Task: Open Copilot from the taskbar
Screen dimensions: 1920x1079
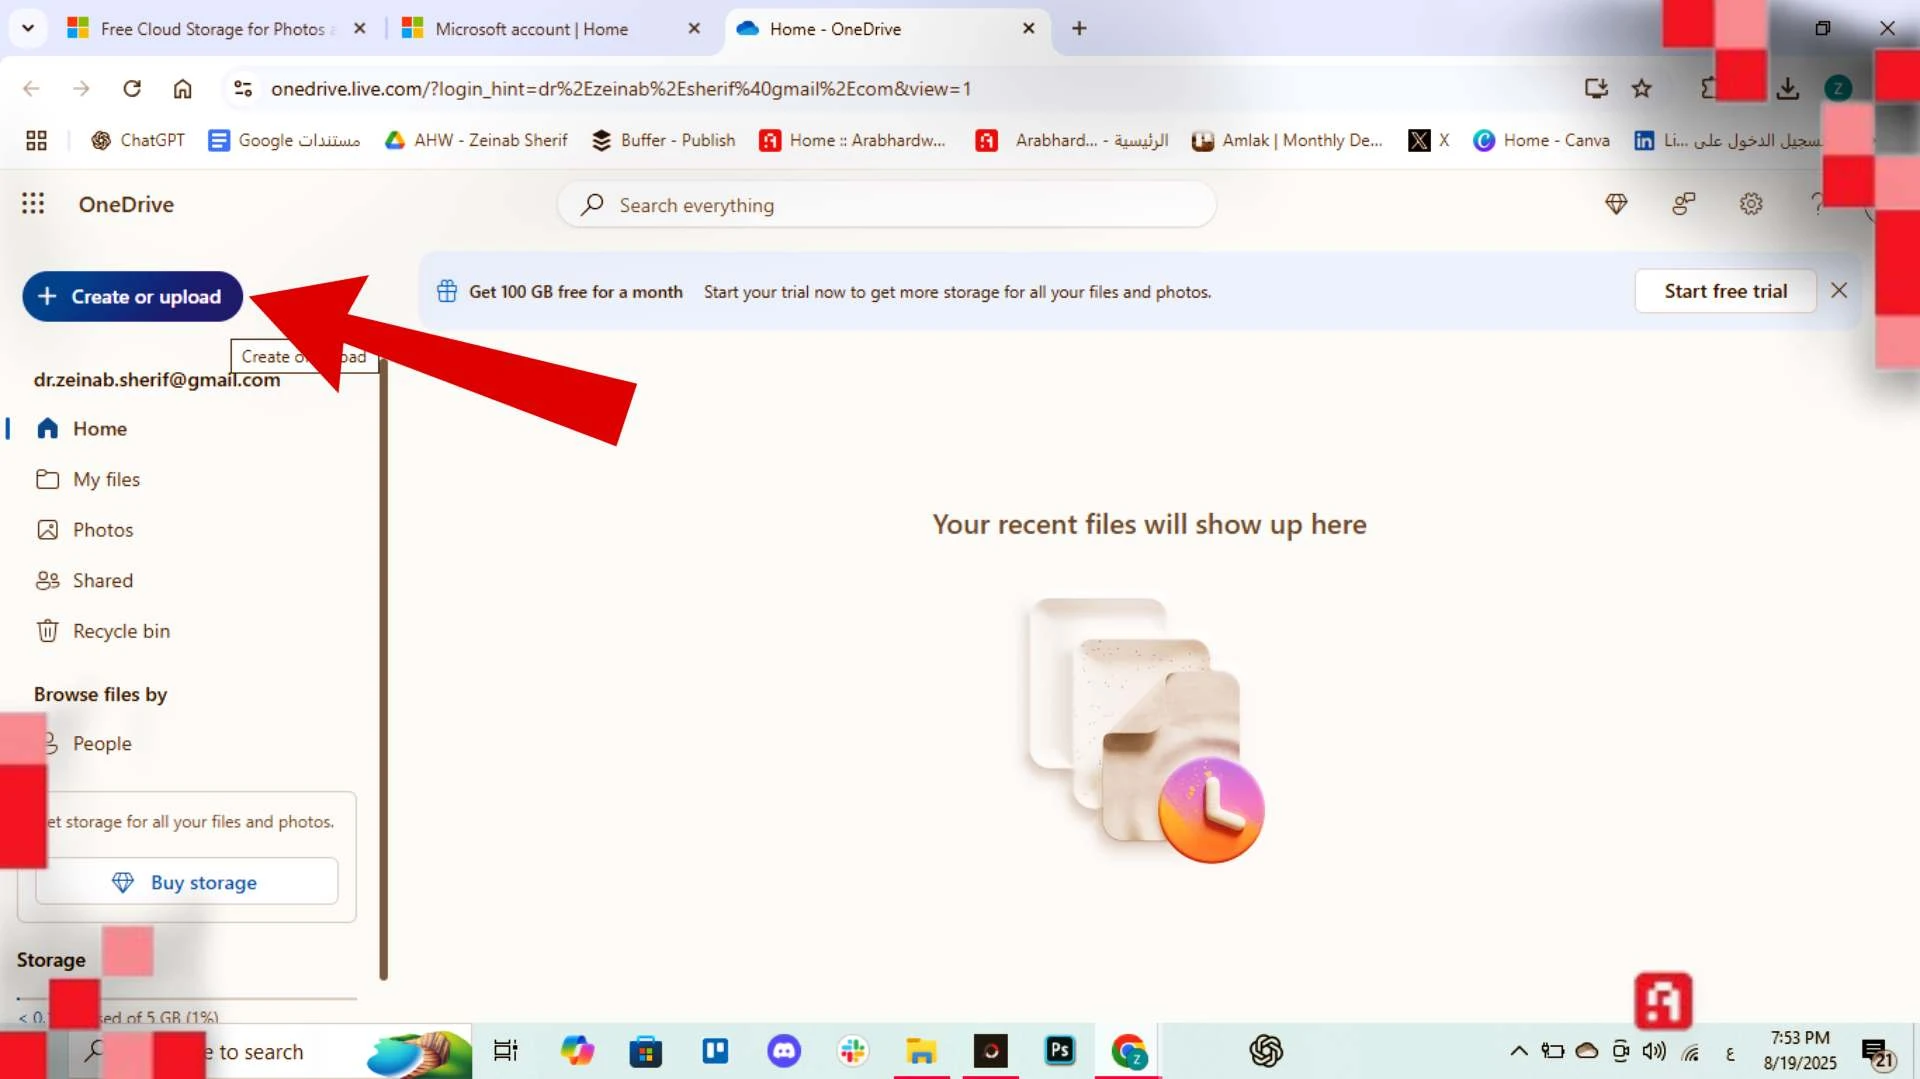Action: coord(577,1051)
